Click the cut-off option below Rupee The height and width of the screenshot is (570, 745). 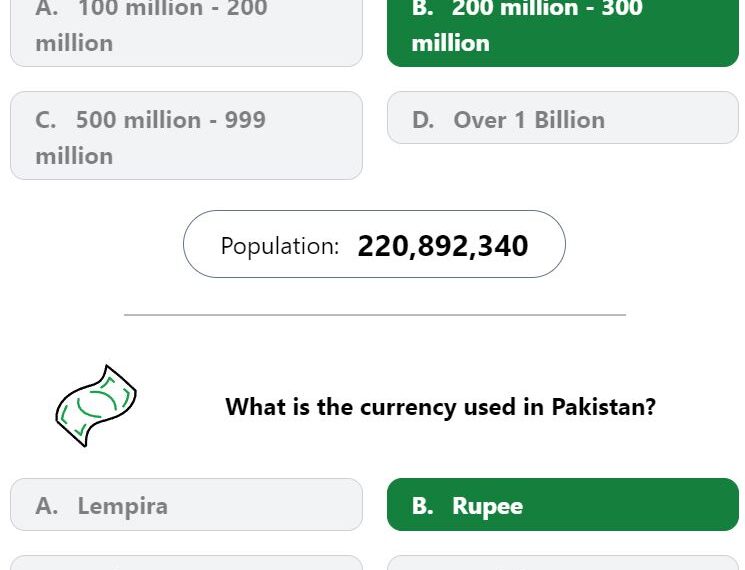click(563, 563)
